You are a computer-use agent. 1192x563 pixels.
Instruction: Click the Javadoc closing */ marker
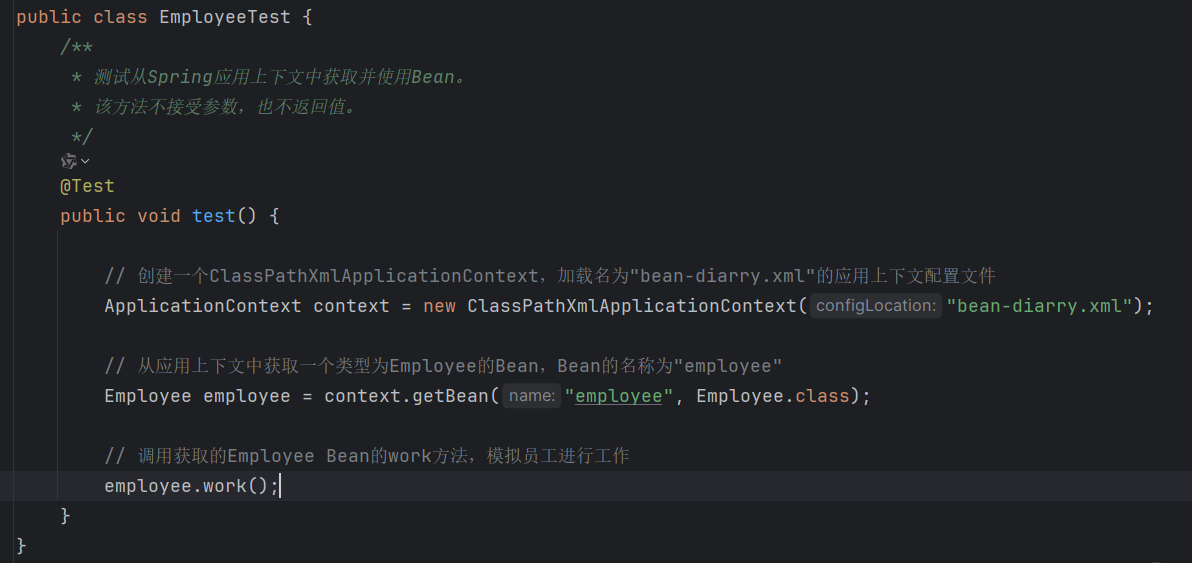pyautogui.click(x=82, y=137)
